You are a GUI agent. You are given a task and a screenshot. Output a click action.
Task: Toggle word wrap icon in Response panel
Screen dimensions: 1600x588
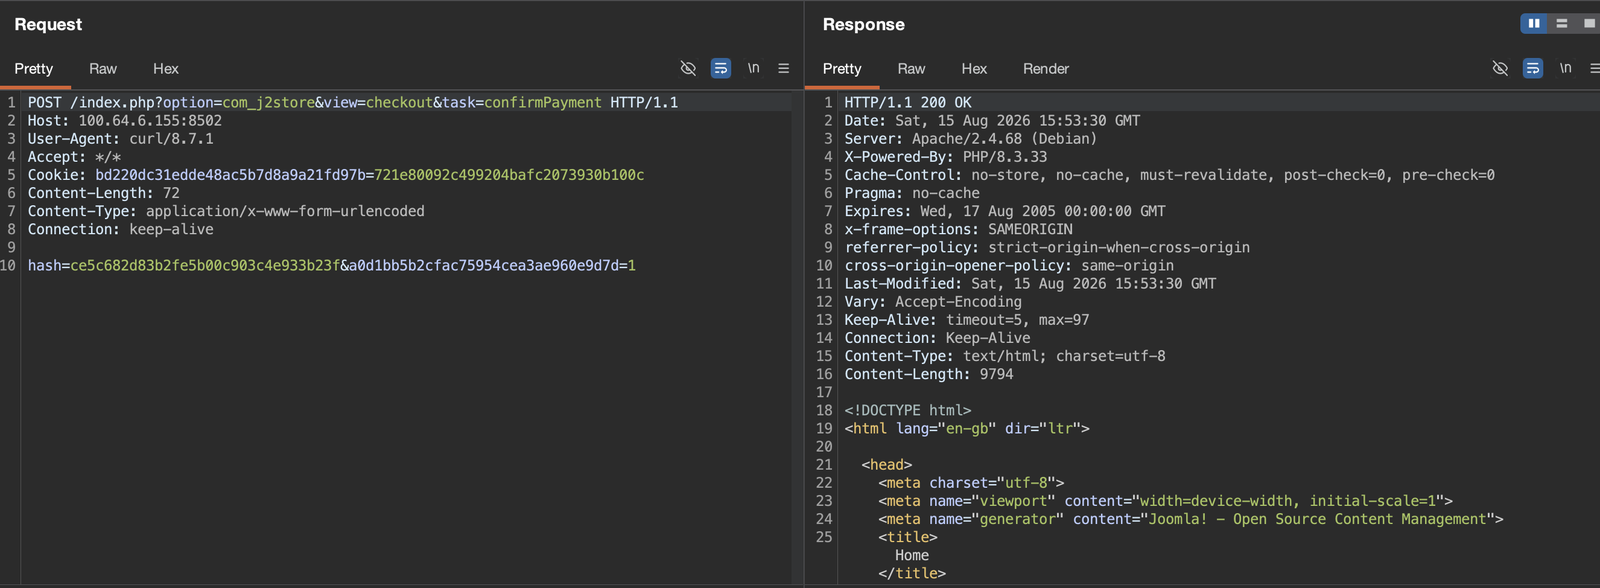coord(1532,68)
